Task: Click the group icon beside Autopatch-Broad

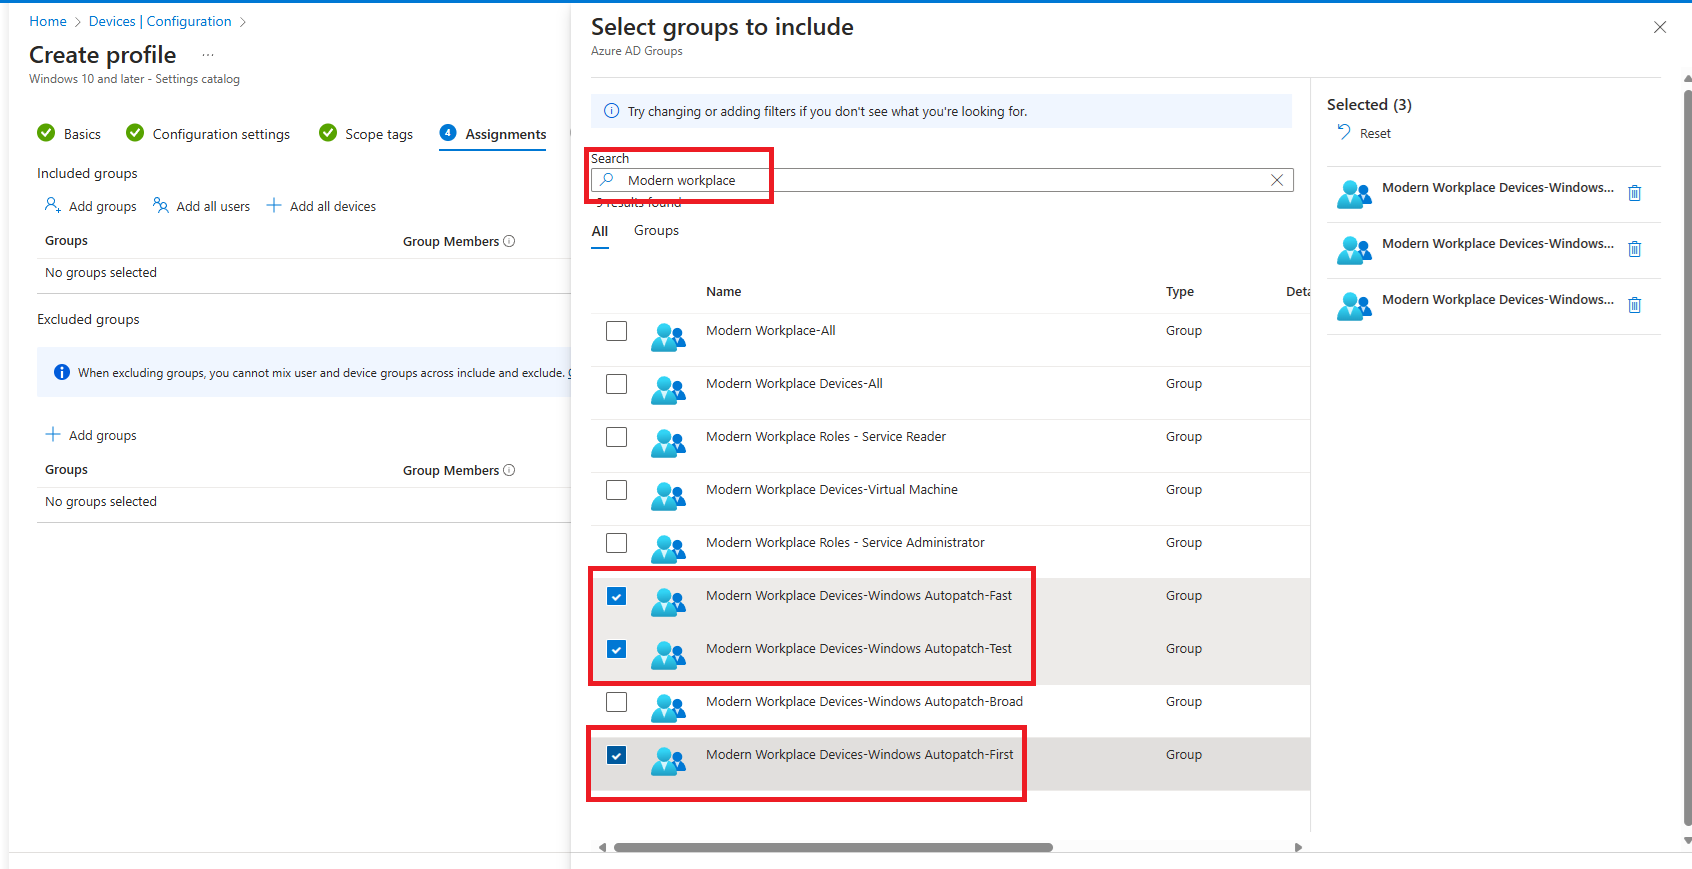Action: (668, 708)
